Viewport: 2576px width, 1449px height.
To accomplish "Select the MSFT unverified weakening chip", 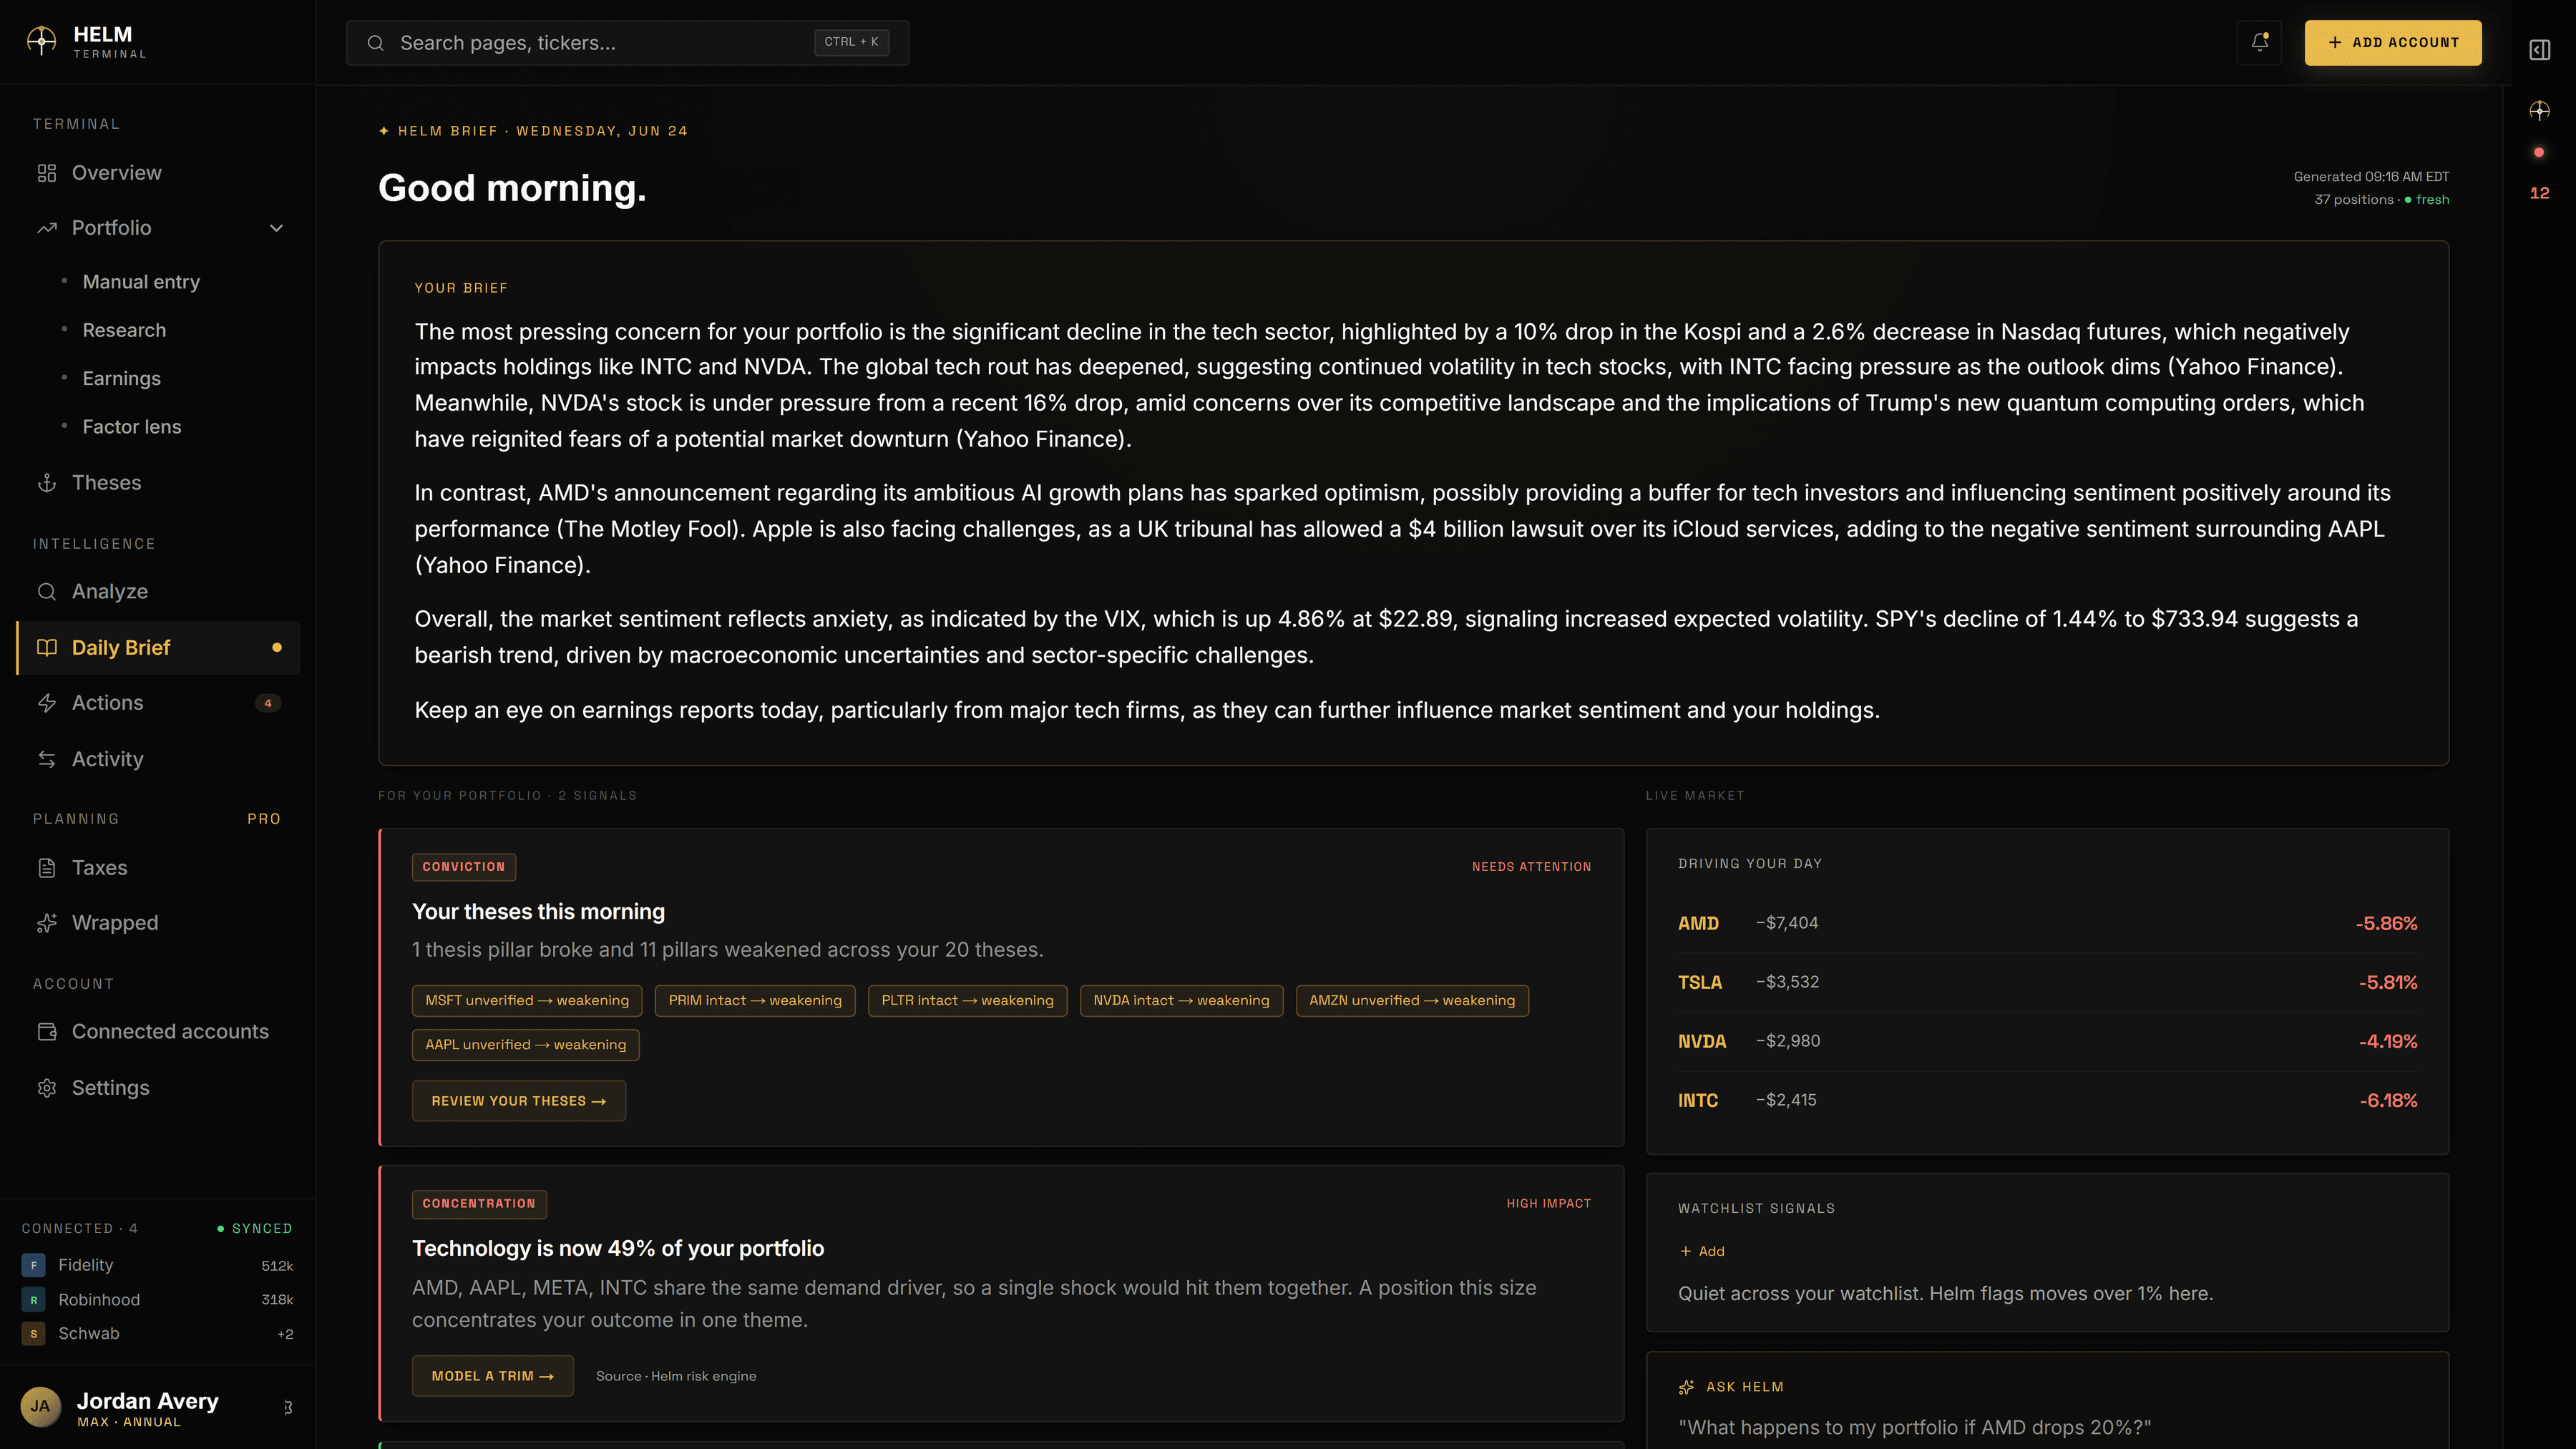I will 527,1000.
